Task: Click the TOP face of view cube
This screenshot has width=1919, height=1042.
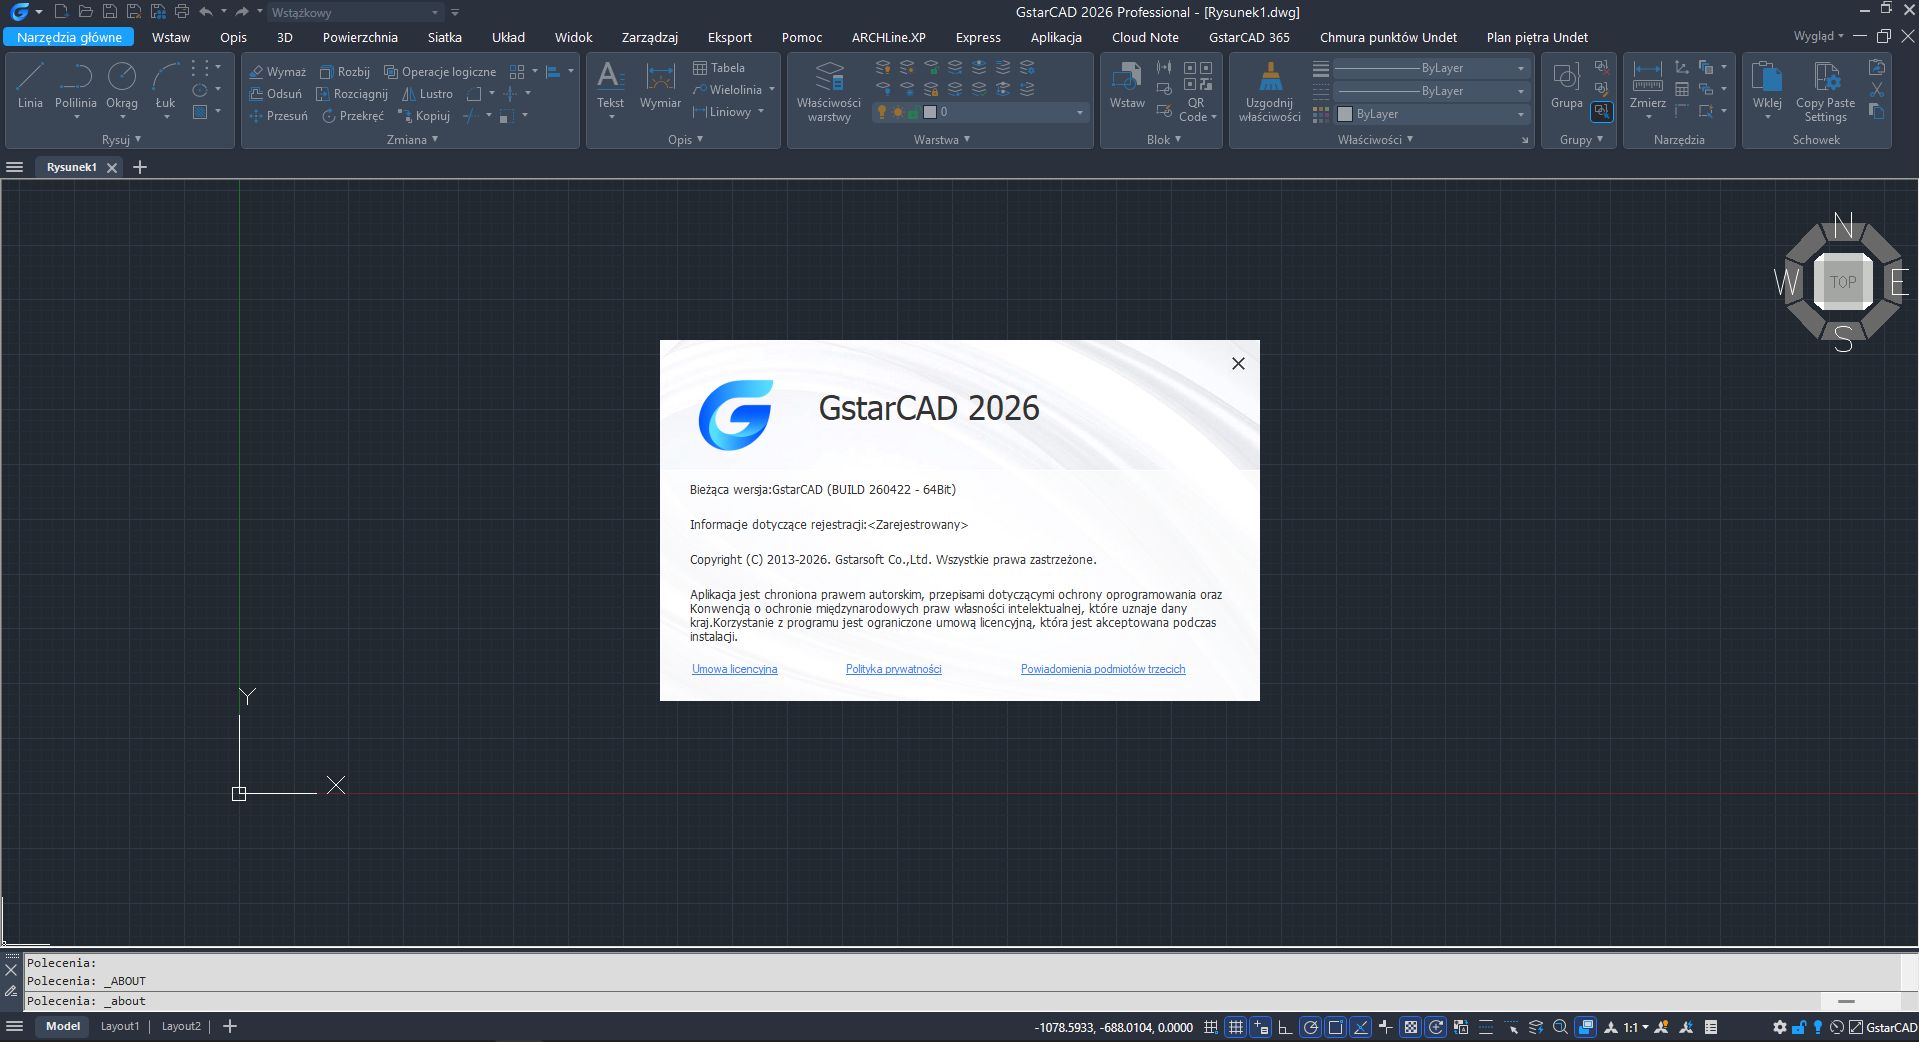Action: pyautogui.click(x=1843, y=282)
